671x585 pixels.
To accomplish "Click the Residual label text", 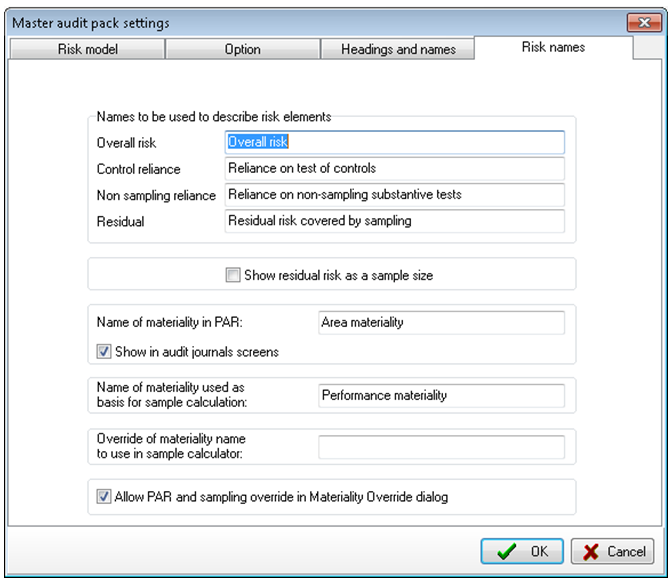I will coord(120,222).
